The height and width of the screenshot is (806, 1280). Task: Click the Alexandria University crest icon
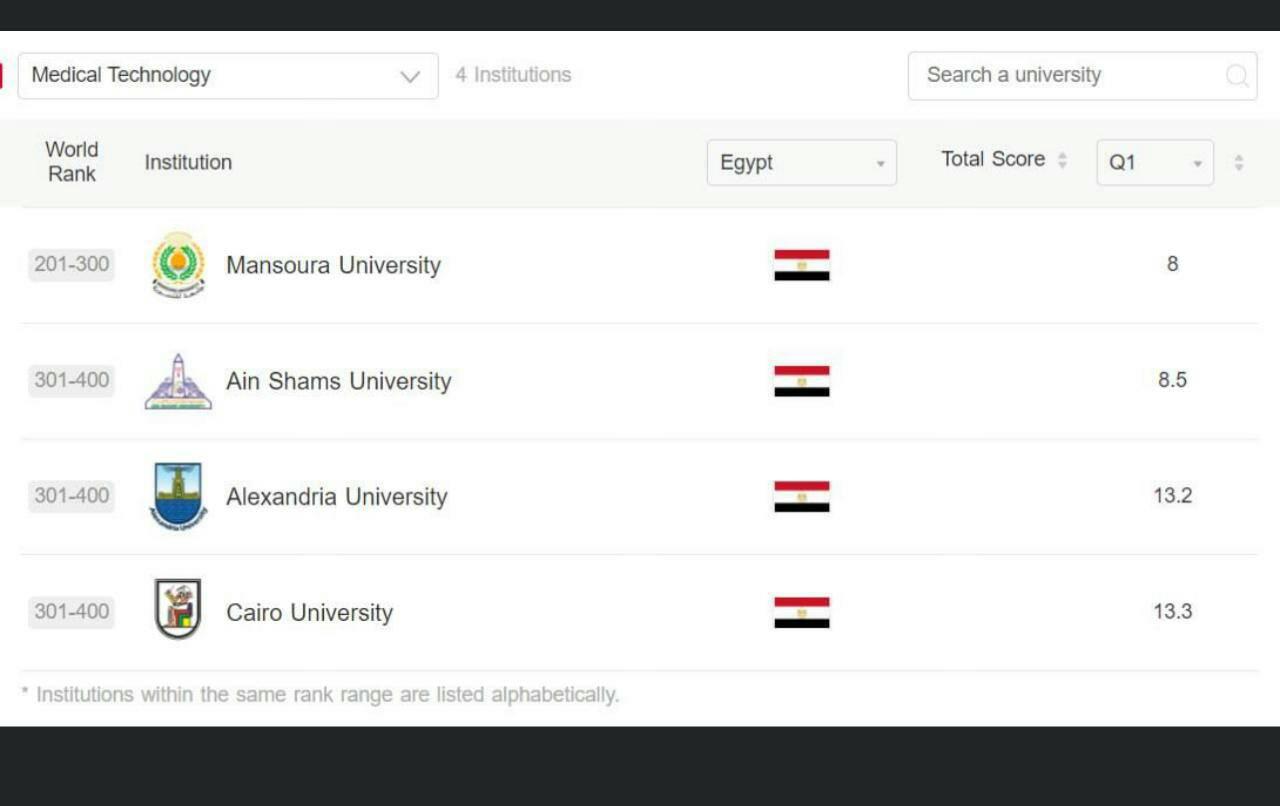coord(178,496)
